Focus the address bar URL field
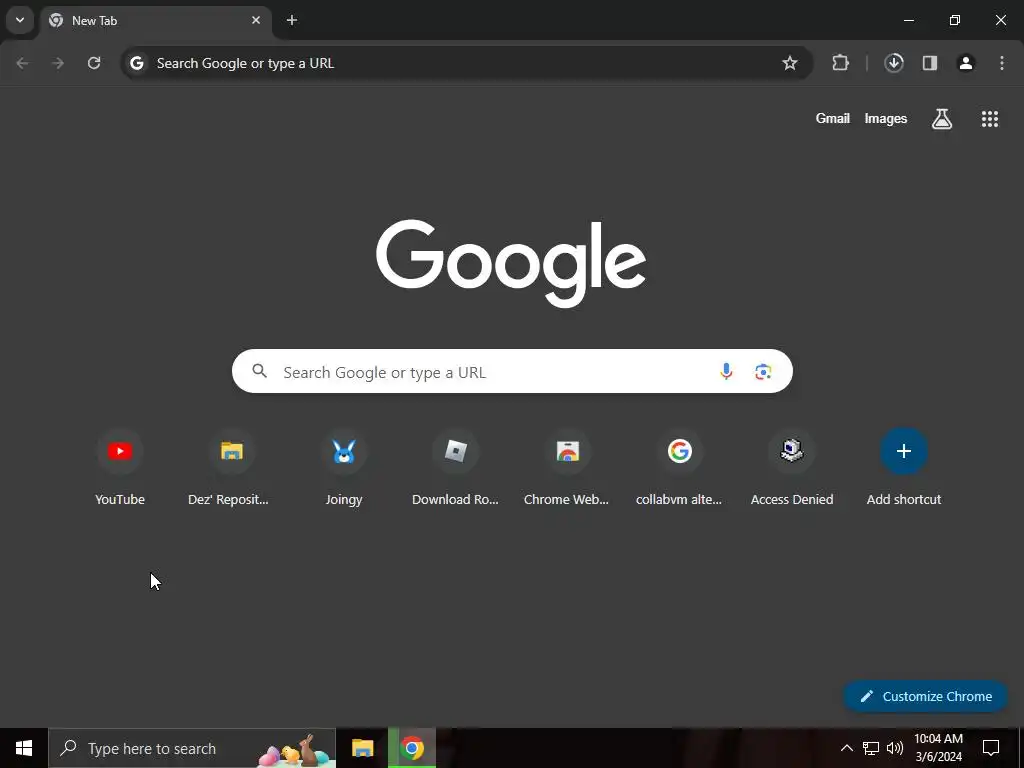 click(x=466, y=63)
